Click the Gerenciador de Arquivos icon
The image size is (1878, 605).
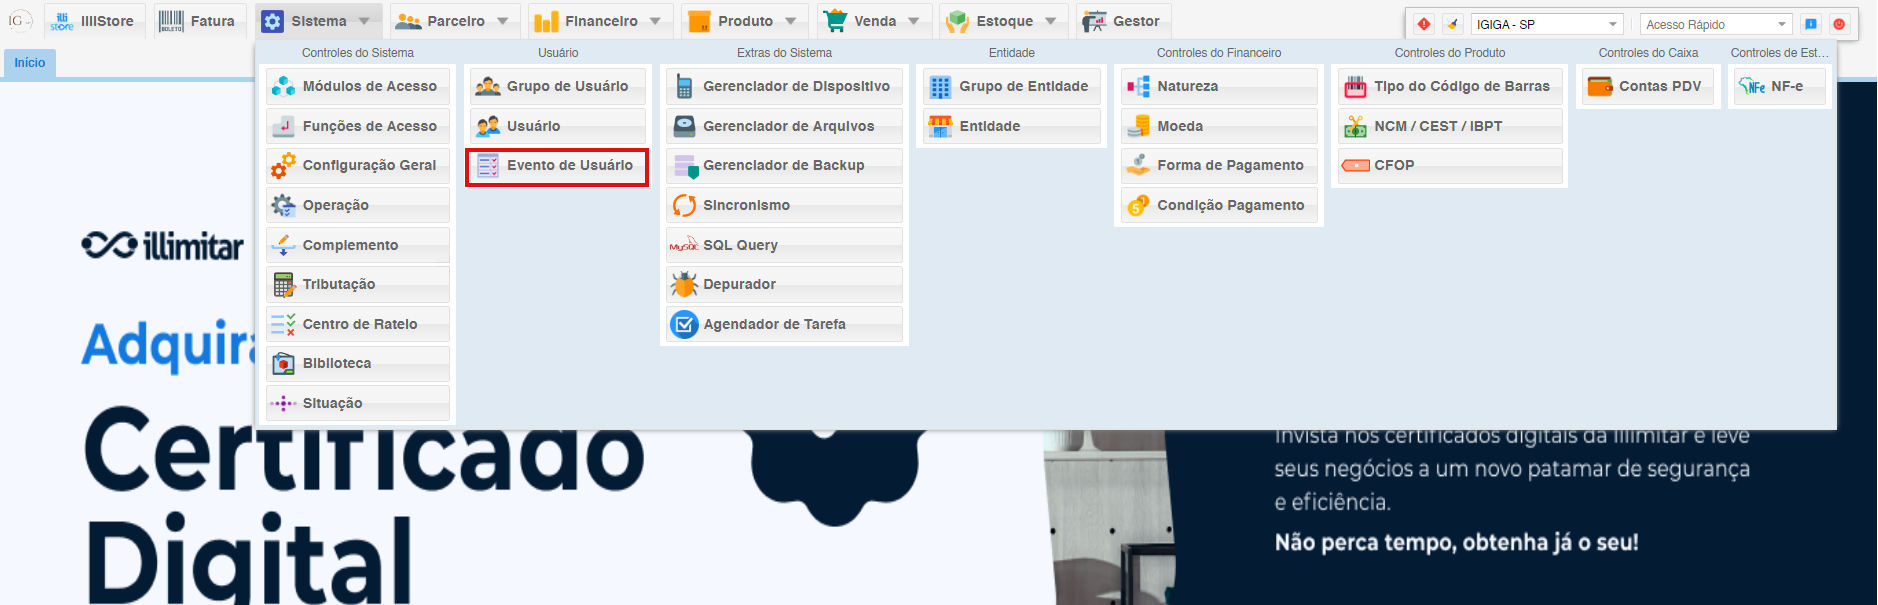coord(684,126)
